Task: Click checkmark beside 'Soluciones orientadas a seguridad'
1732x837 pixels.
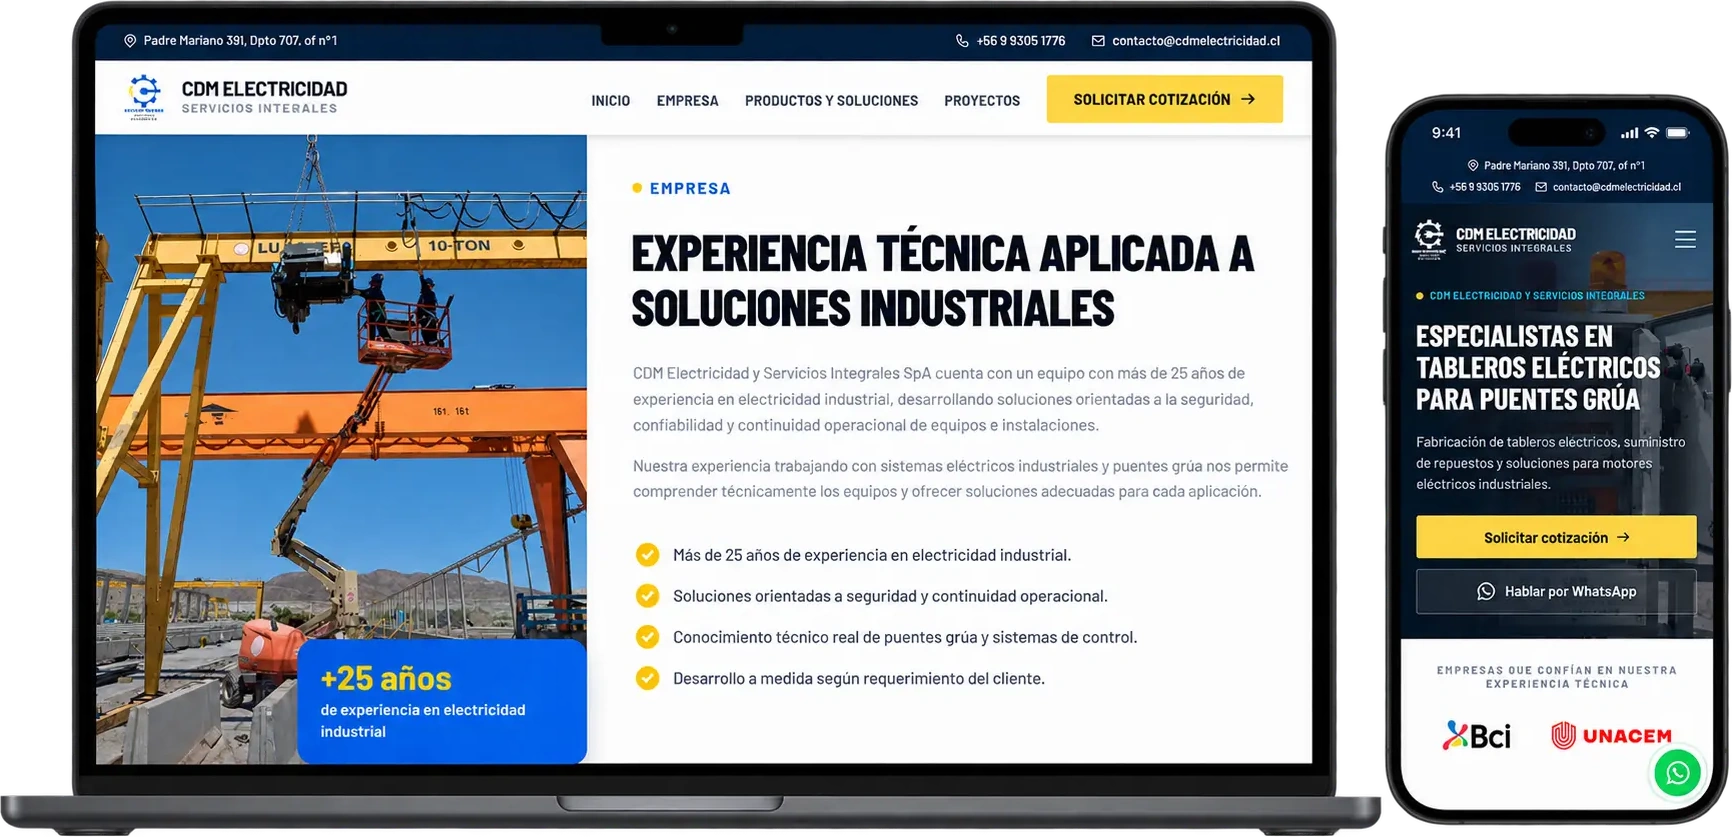Action: tap(647, 596)
